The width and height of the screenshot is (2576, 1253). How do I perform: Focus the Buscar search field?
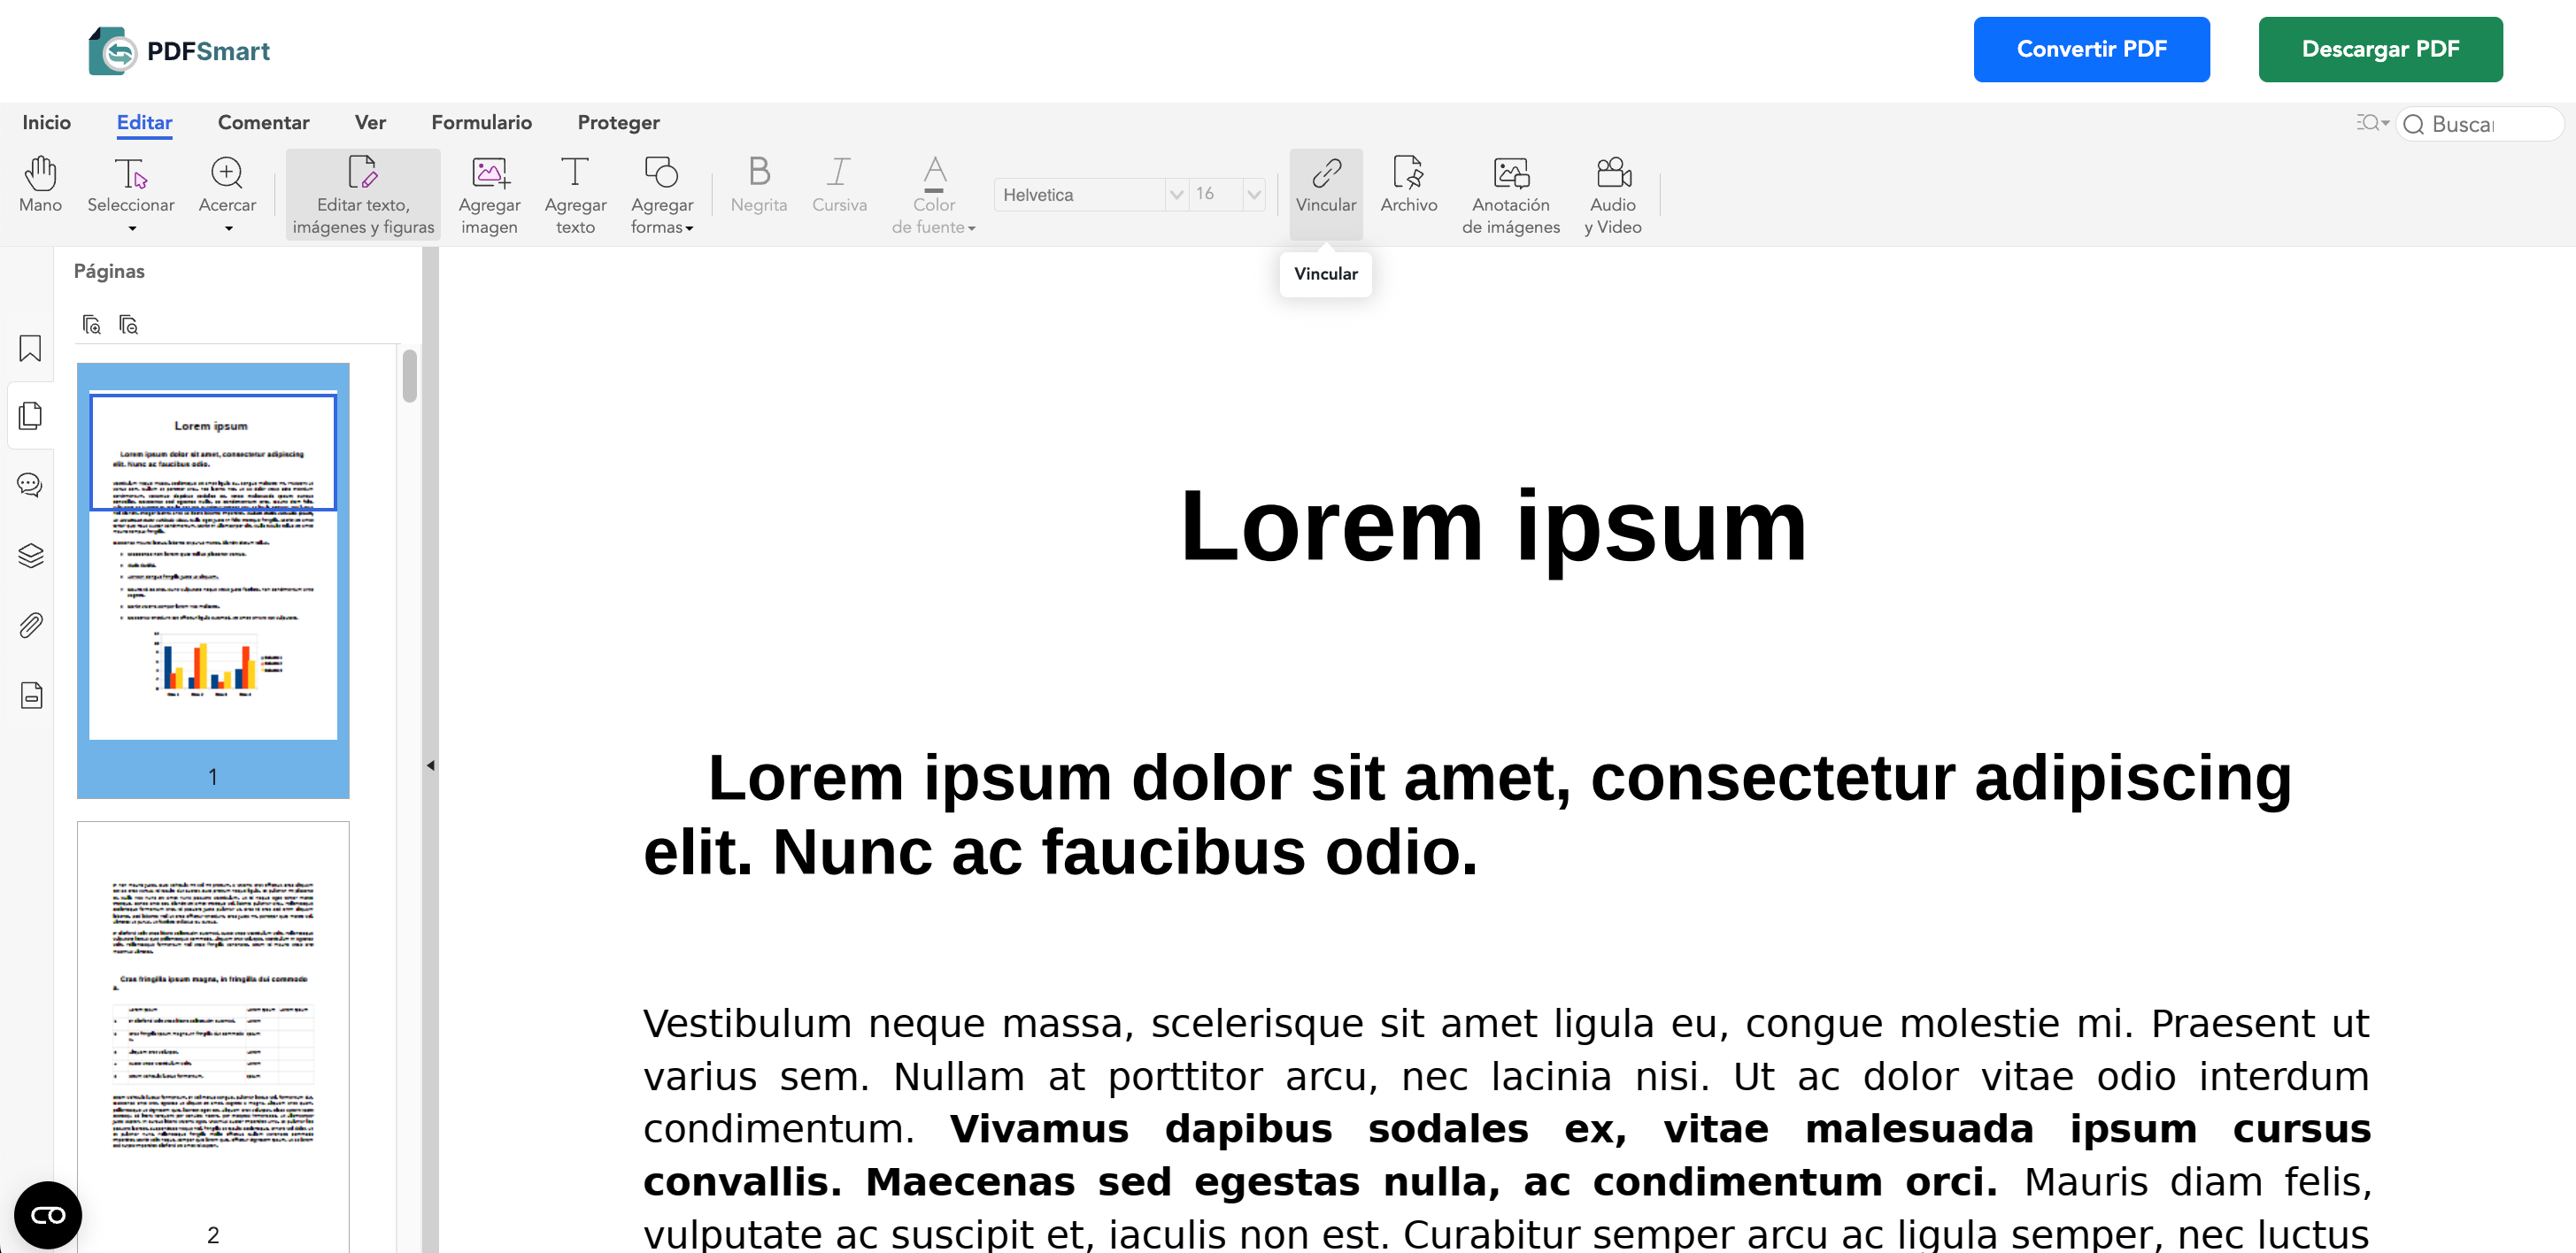pos(2480,124)
